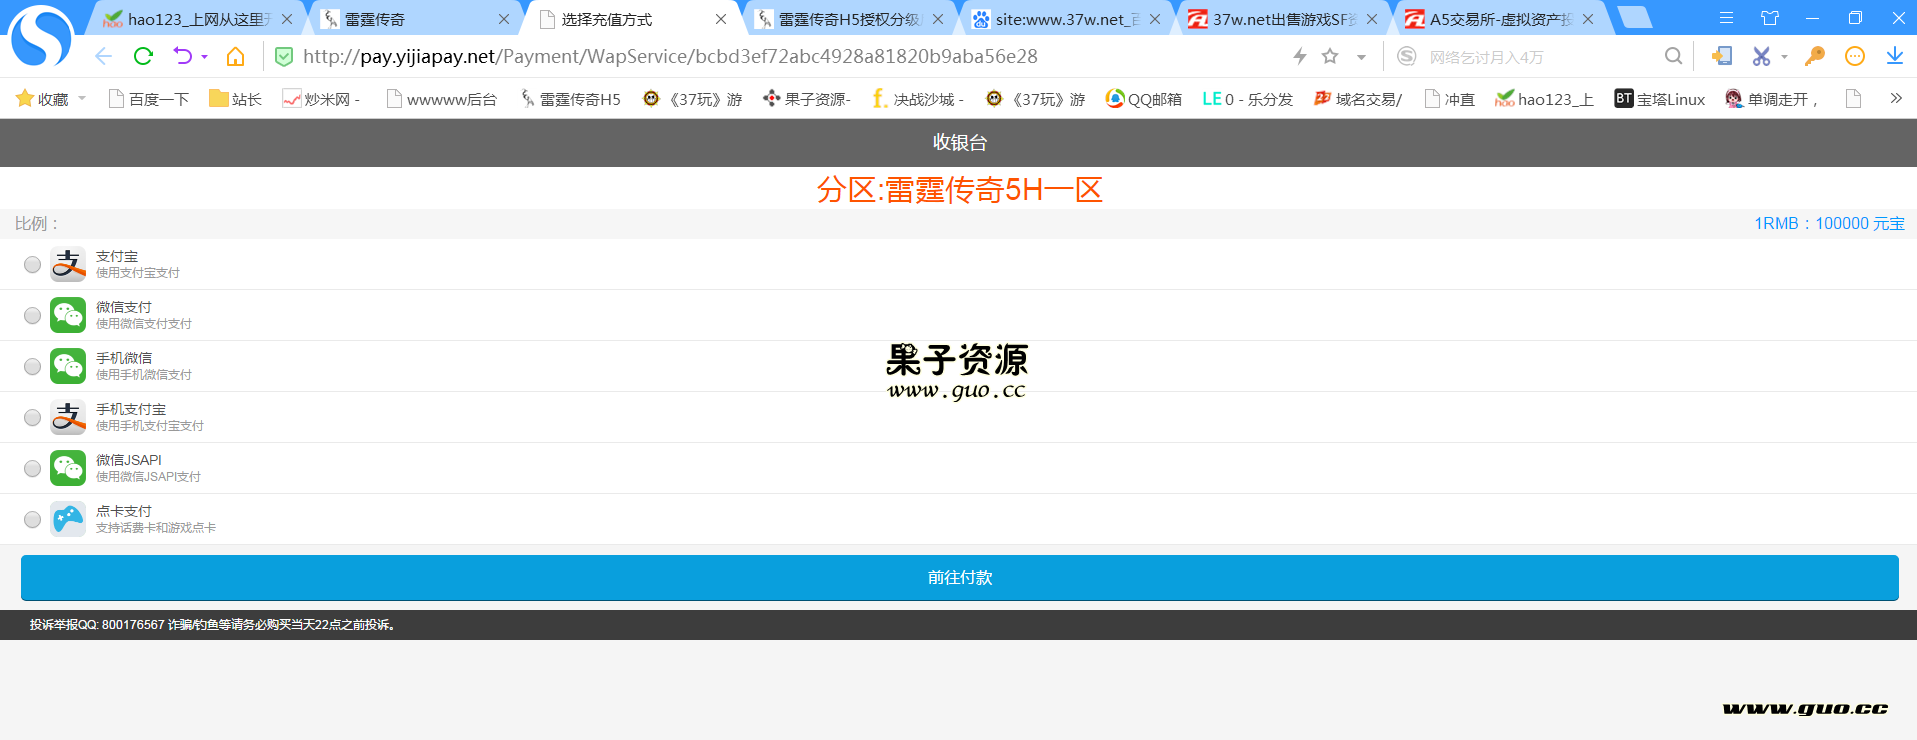Expand the bookmarks bar overflow chevron
The image size is (1917, 740).
[1895, 98]
